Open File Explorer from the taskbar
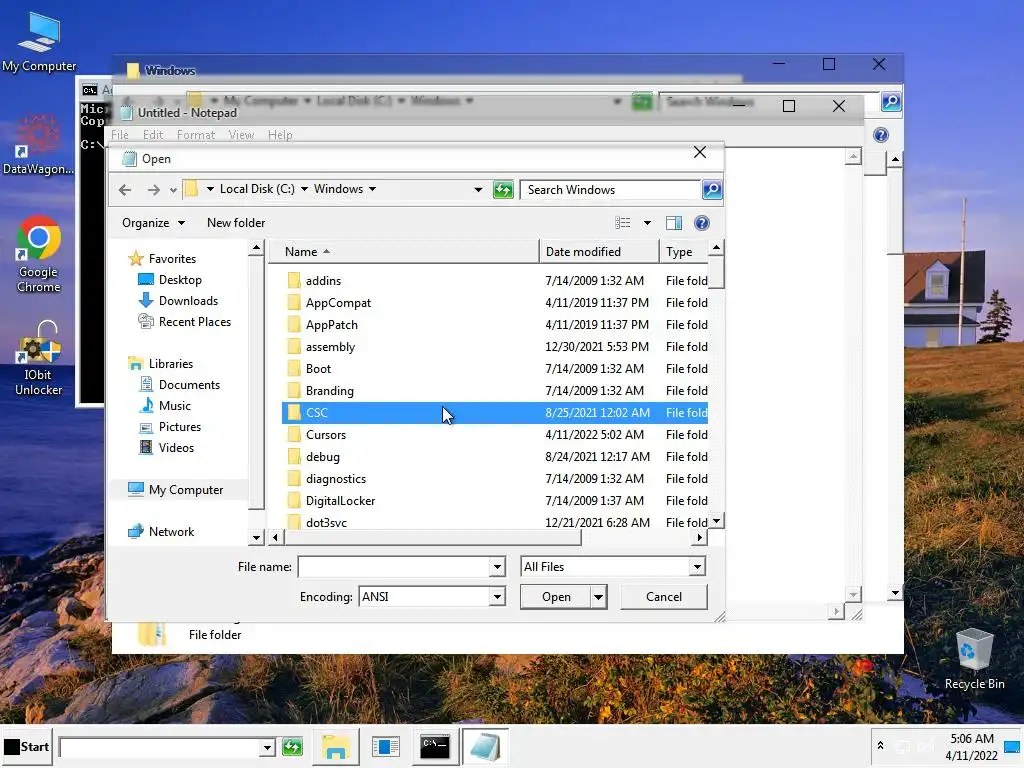Viewport: 1024px width, 768px height. pyautogui.click(x=336, y=746)
